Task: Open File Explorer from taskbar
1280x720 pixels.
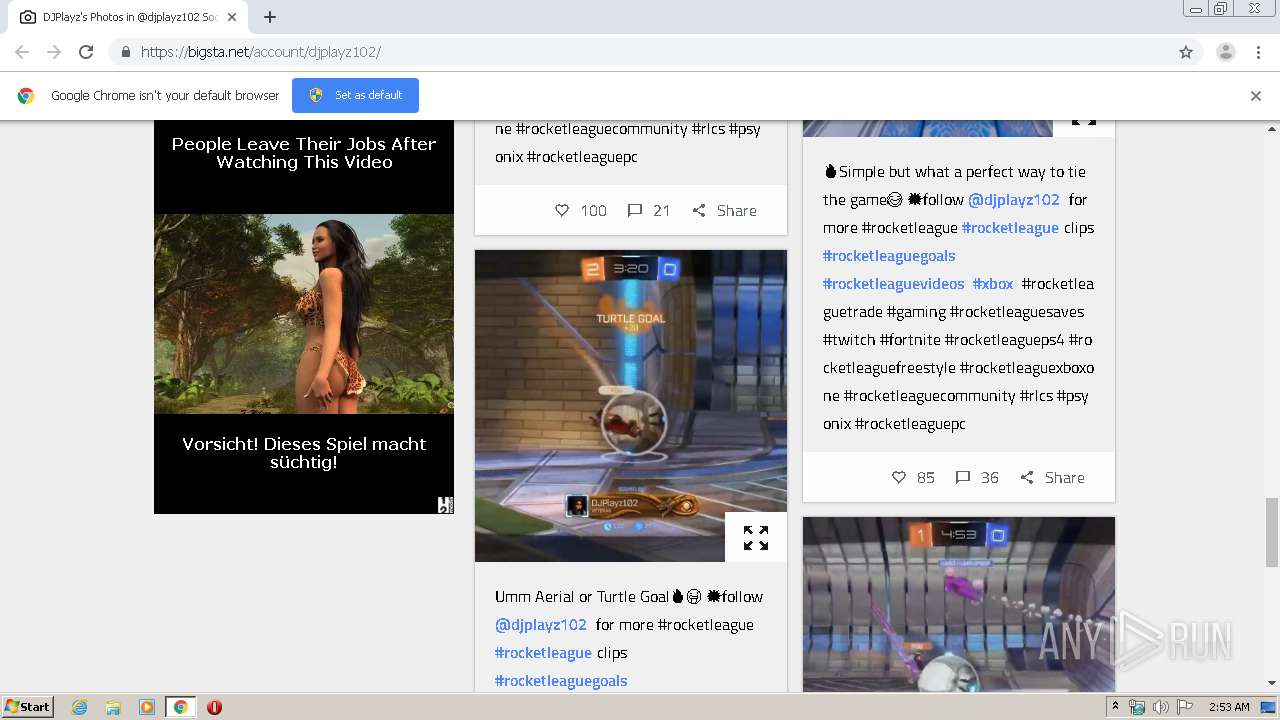Action: (113, 707)
